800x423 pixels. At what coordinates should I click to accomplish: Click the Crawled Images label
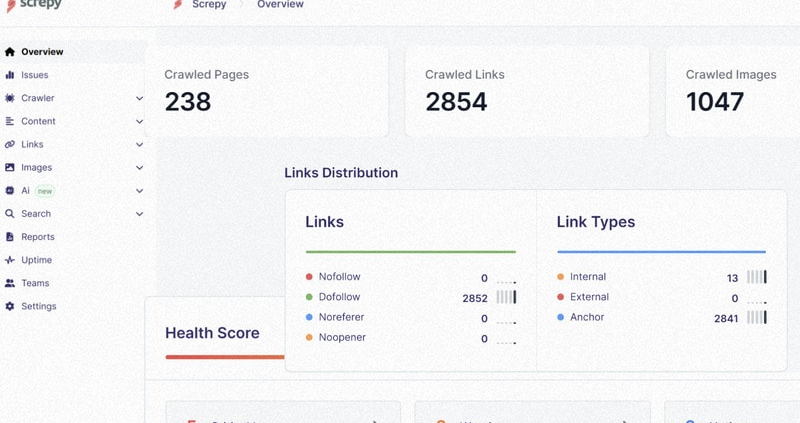[731, 74]
